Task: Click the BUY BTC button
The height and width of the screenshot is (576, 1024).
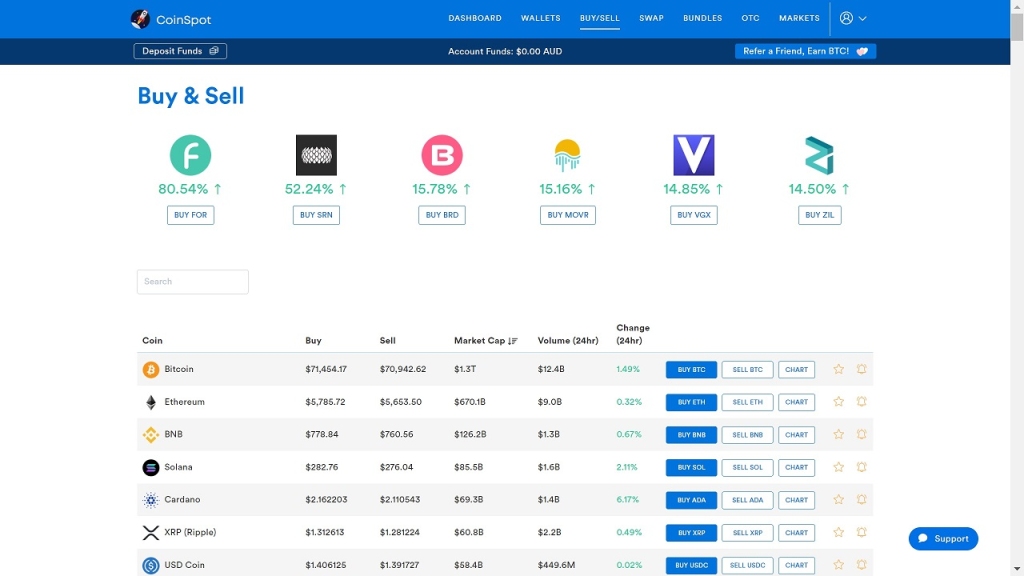Action: pyautogui.click(x=692, y=370)
